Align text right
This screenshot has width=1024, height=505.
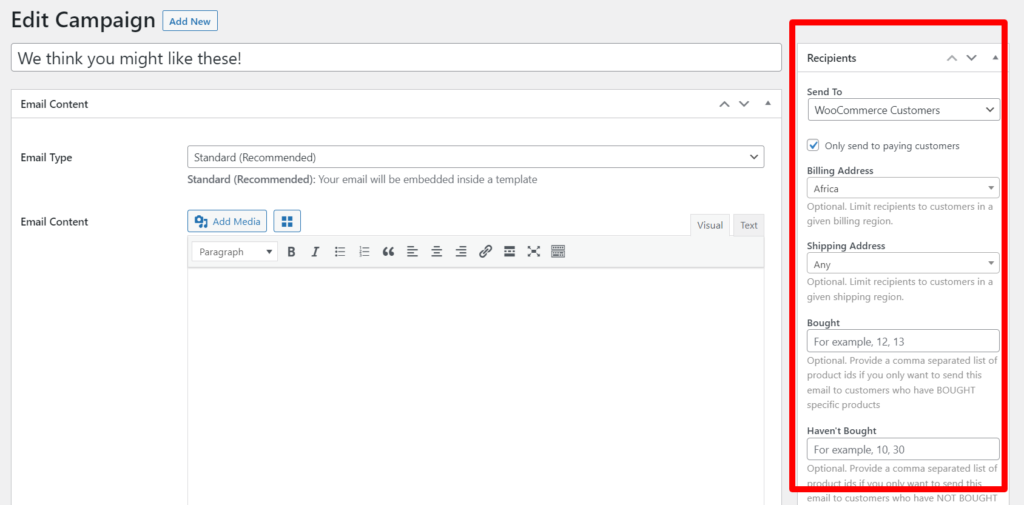coord(461,252)
